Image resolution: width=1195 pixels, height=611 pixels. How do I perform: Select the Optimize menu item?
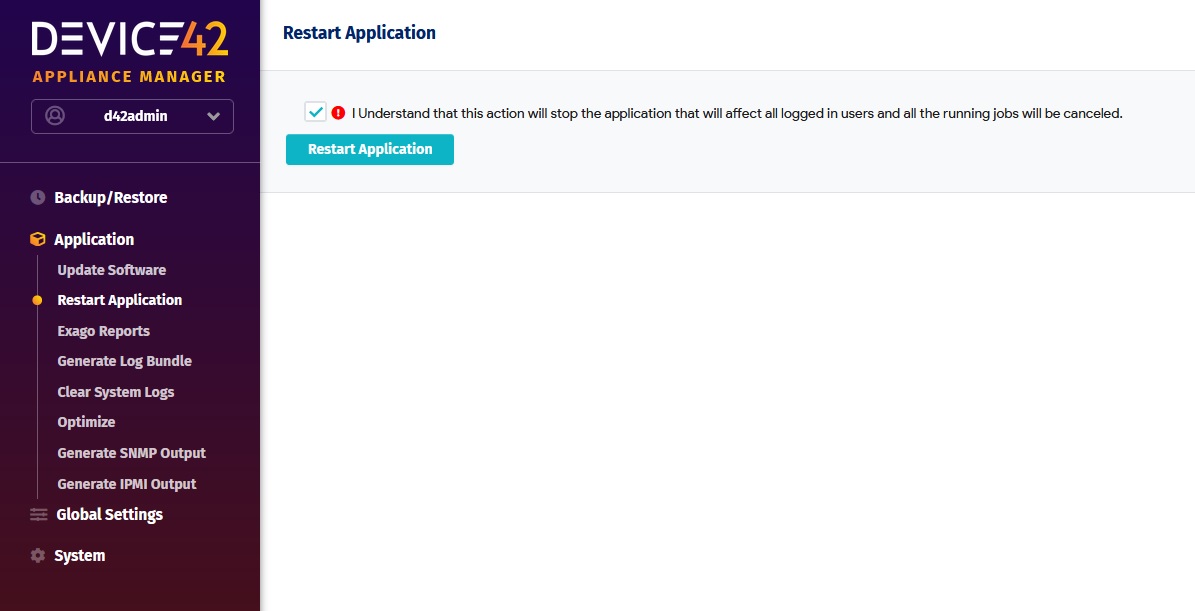click(x=86, y=422)
